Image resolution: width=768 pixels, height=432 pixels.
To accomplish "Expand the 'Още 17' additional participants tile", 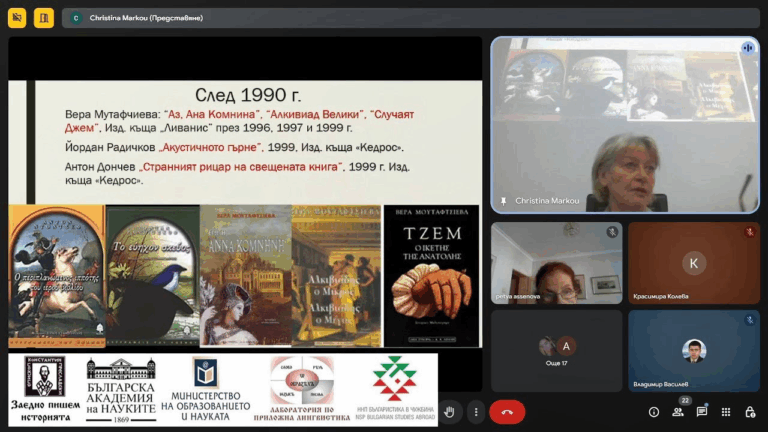I will (x=556, y=350).
